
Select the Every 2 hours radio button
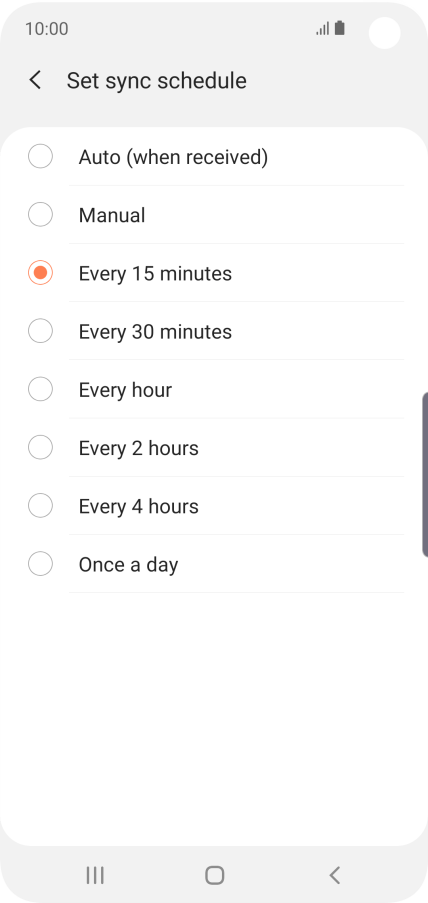point(40,447)
